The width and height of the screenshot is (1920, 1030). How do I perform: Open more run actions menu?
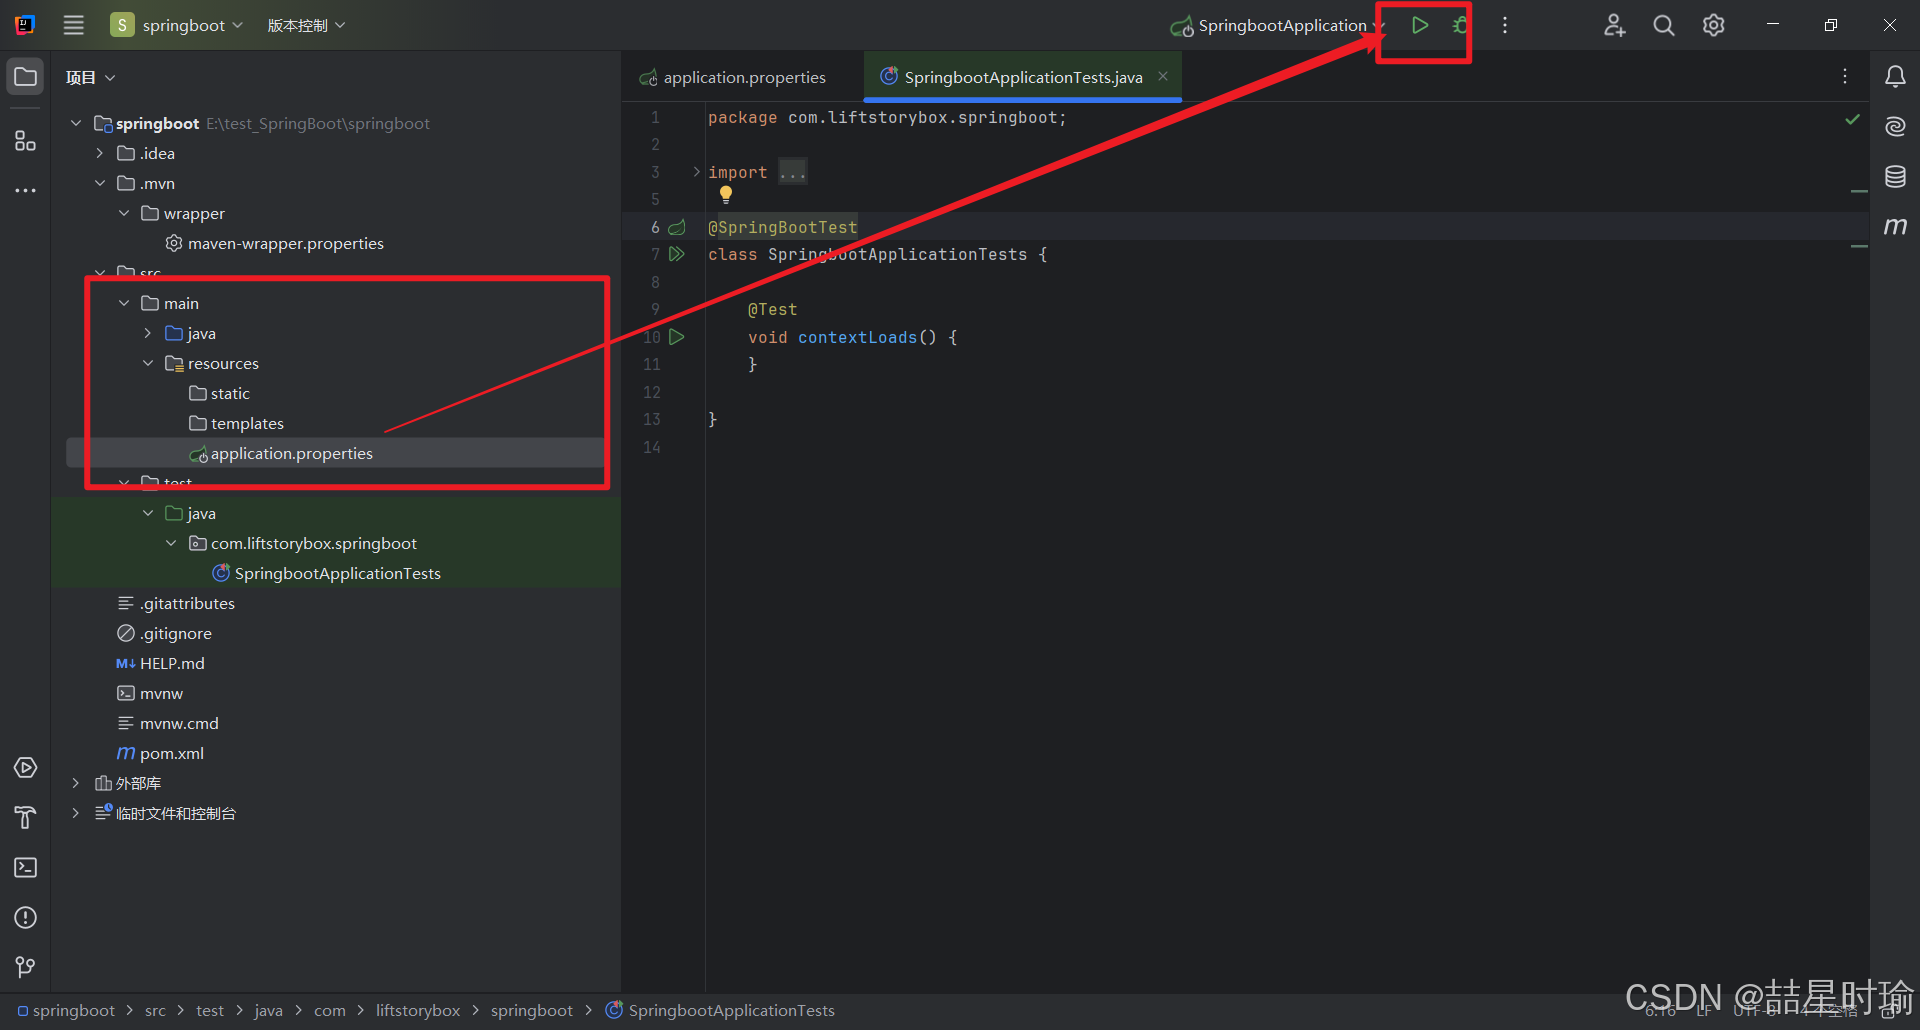click(1505, 25)
